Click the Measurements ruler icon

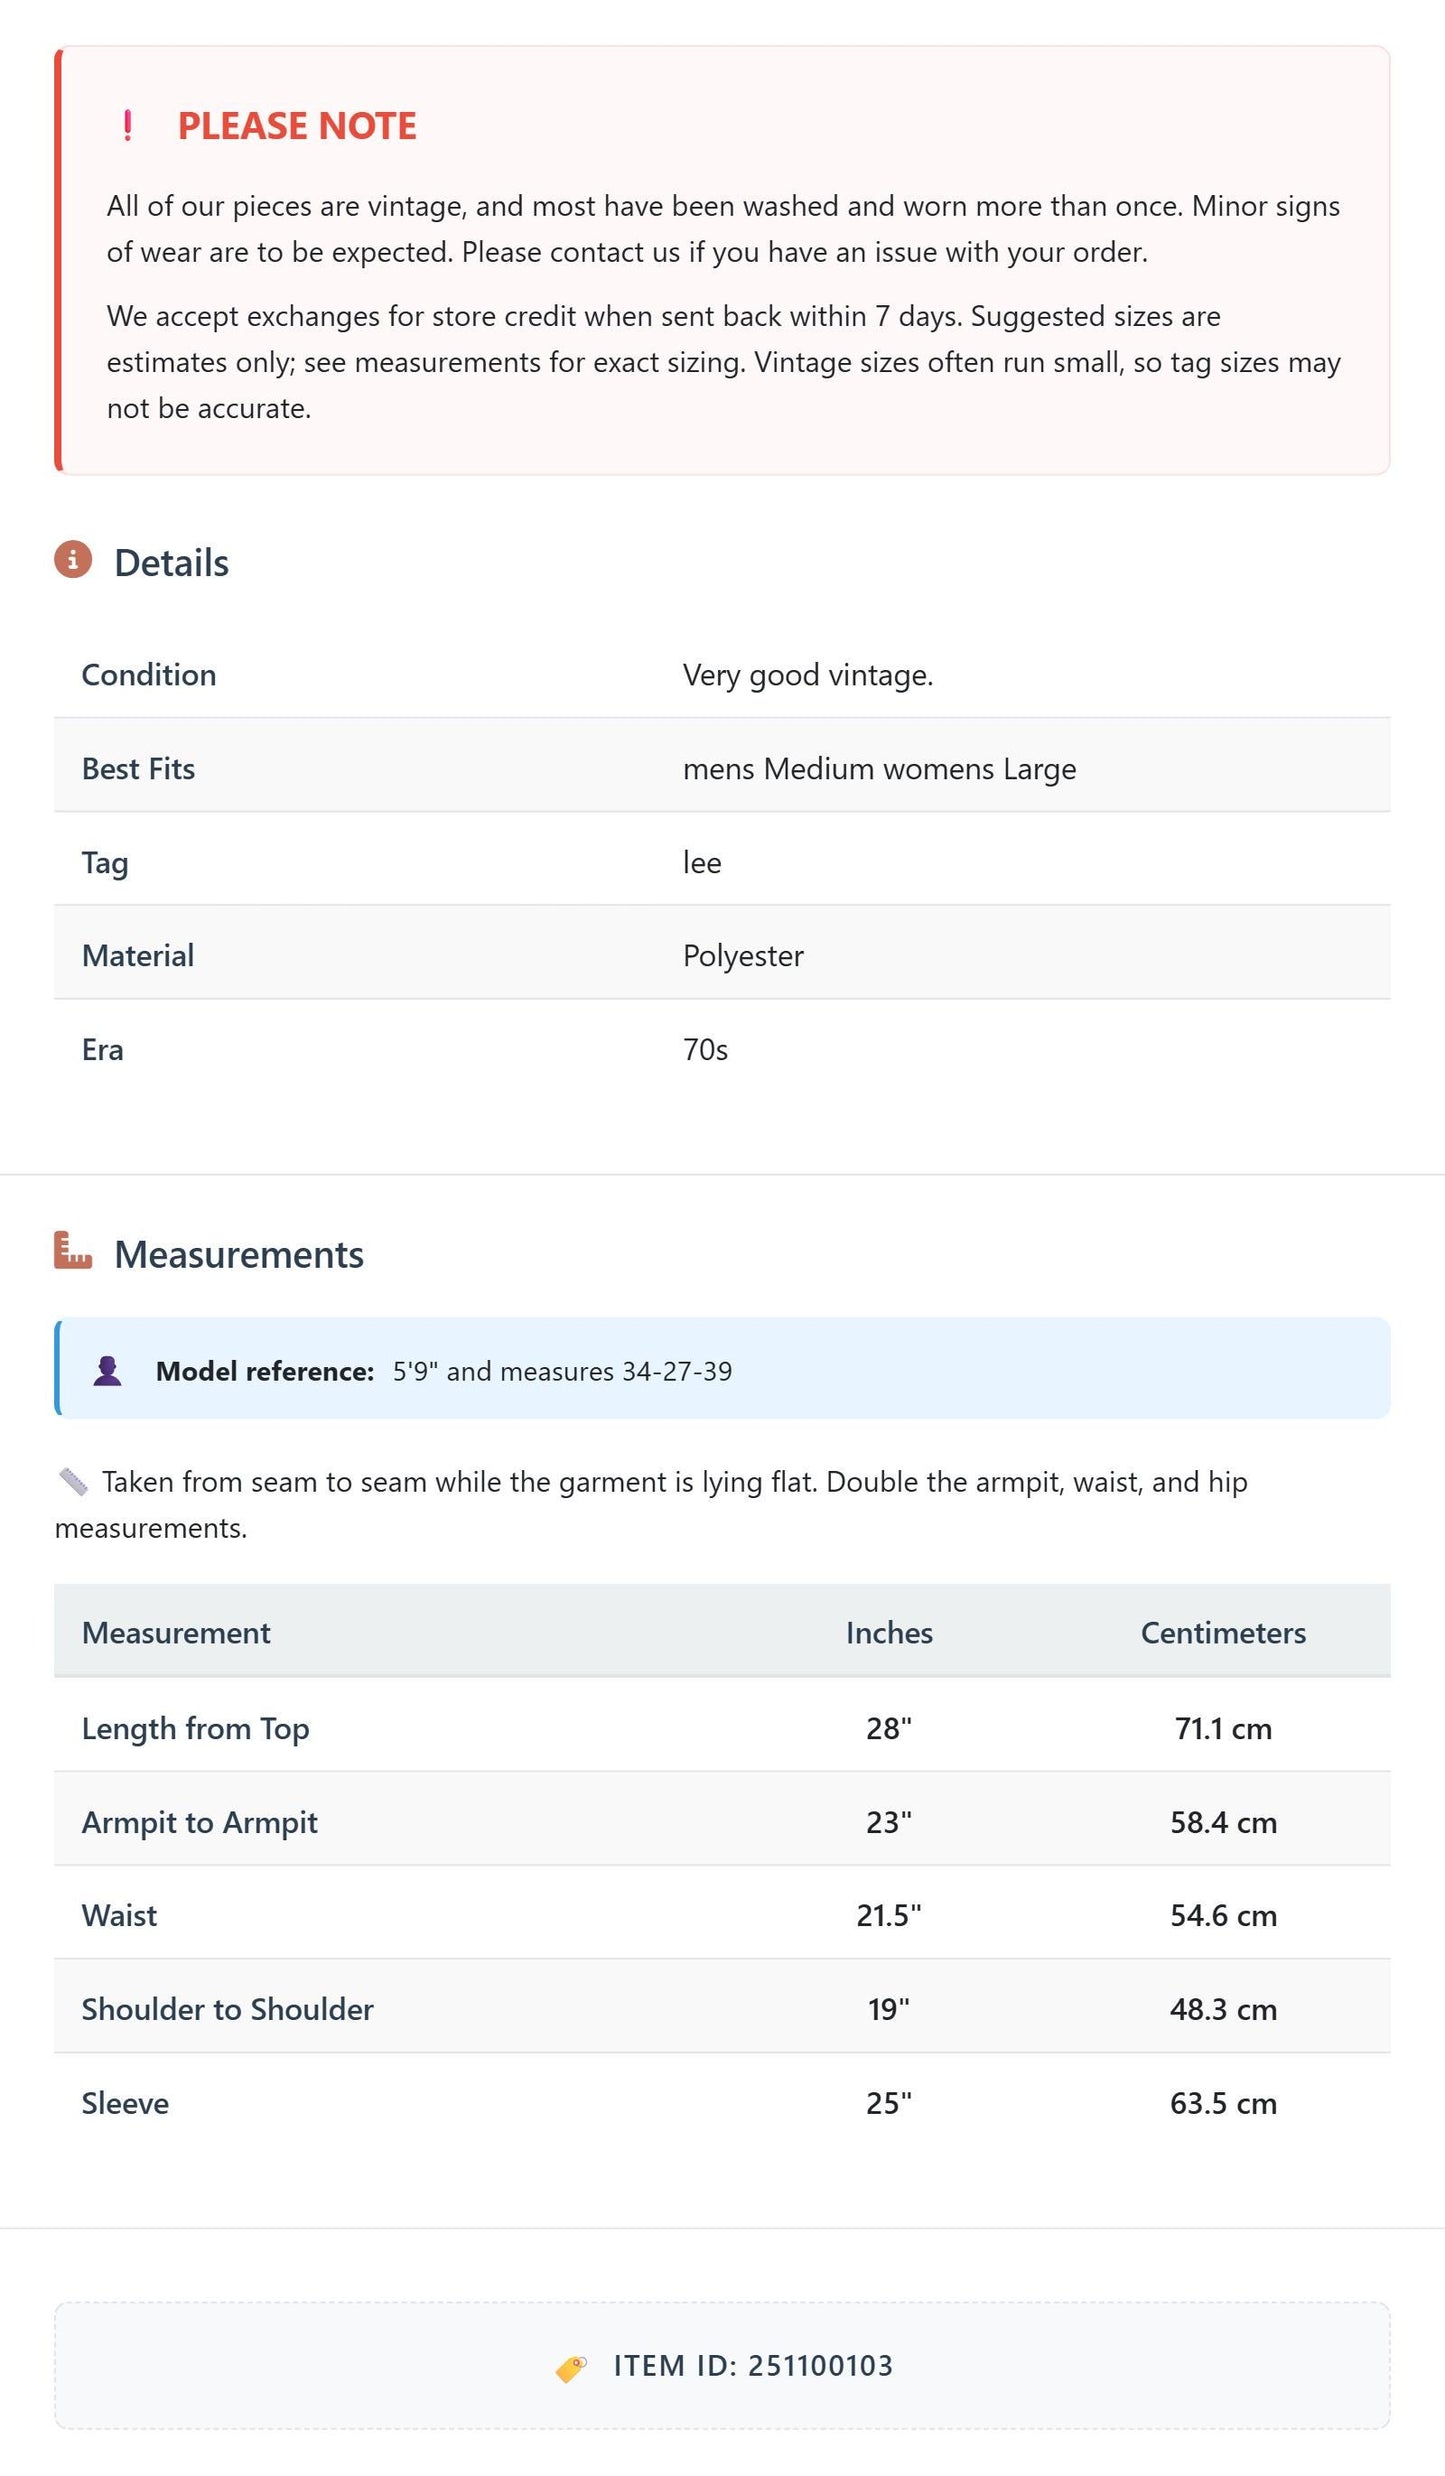(73, 1250)
